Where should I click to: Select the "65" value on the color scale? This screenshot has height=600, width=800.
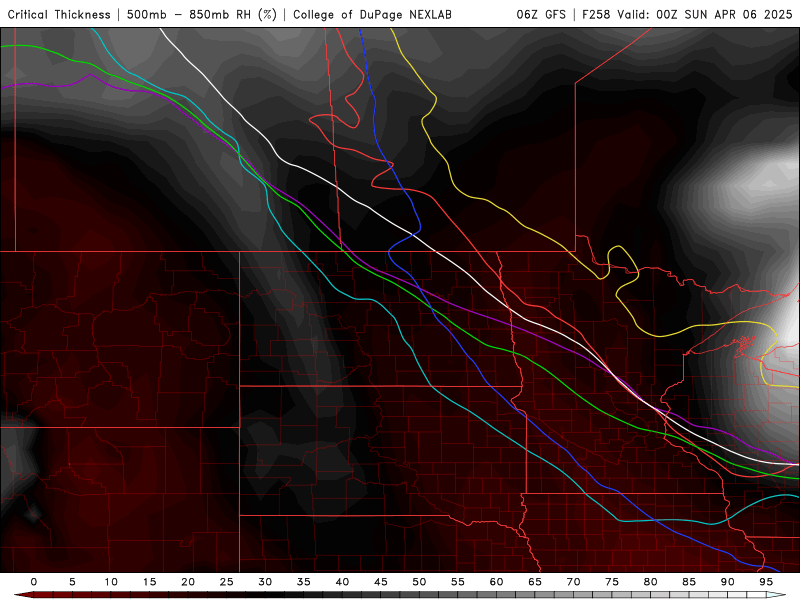tap(535, 582)
